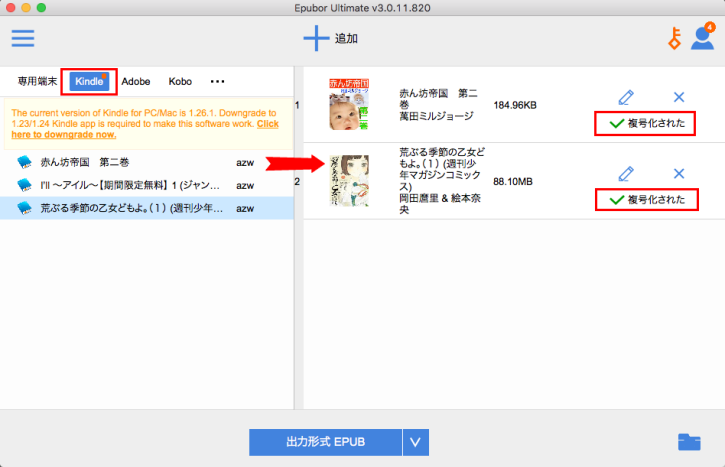Select 赤ん坊帝国 第二巻 in the list

point(147,162)
